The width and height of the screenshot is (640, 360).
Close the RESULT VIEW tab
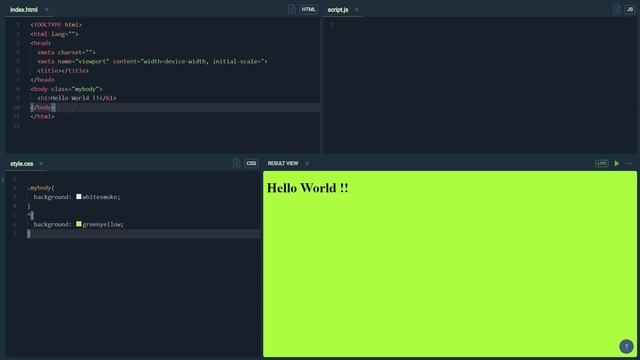[307, 164]
